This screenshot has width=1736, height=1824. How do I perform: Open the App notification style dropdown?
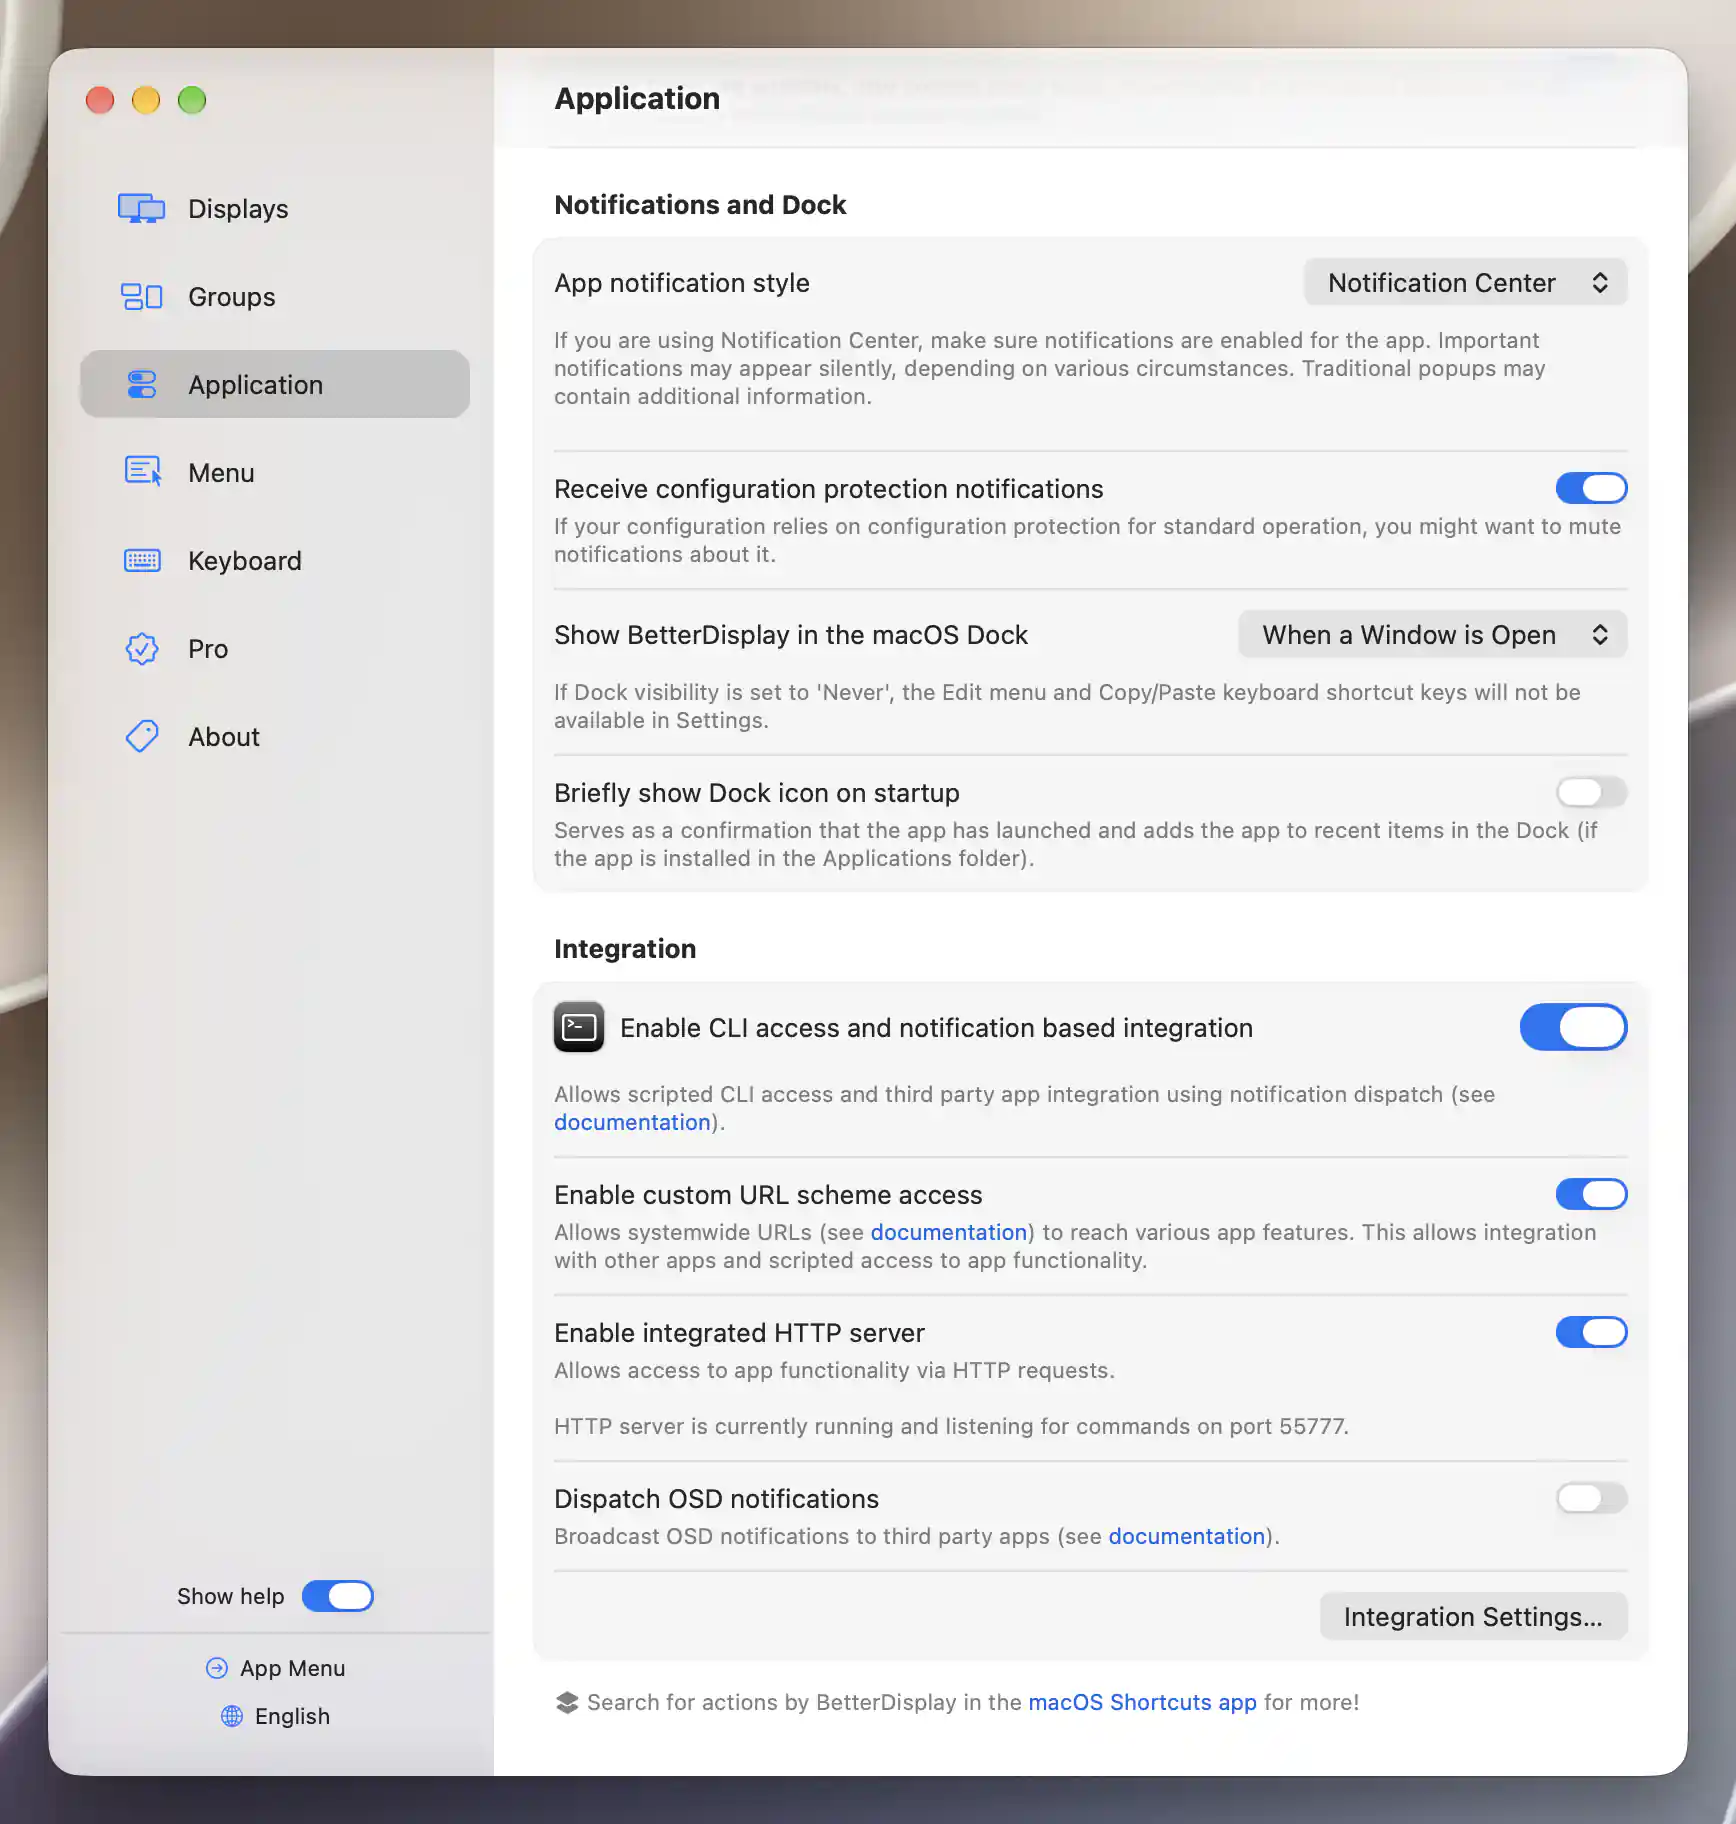click(1465, 283)
